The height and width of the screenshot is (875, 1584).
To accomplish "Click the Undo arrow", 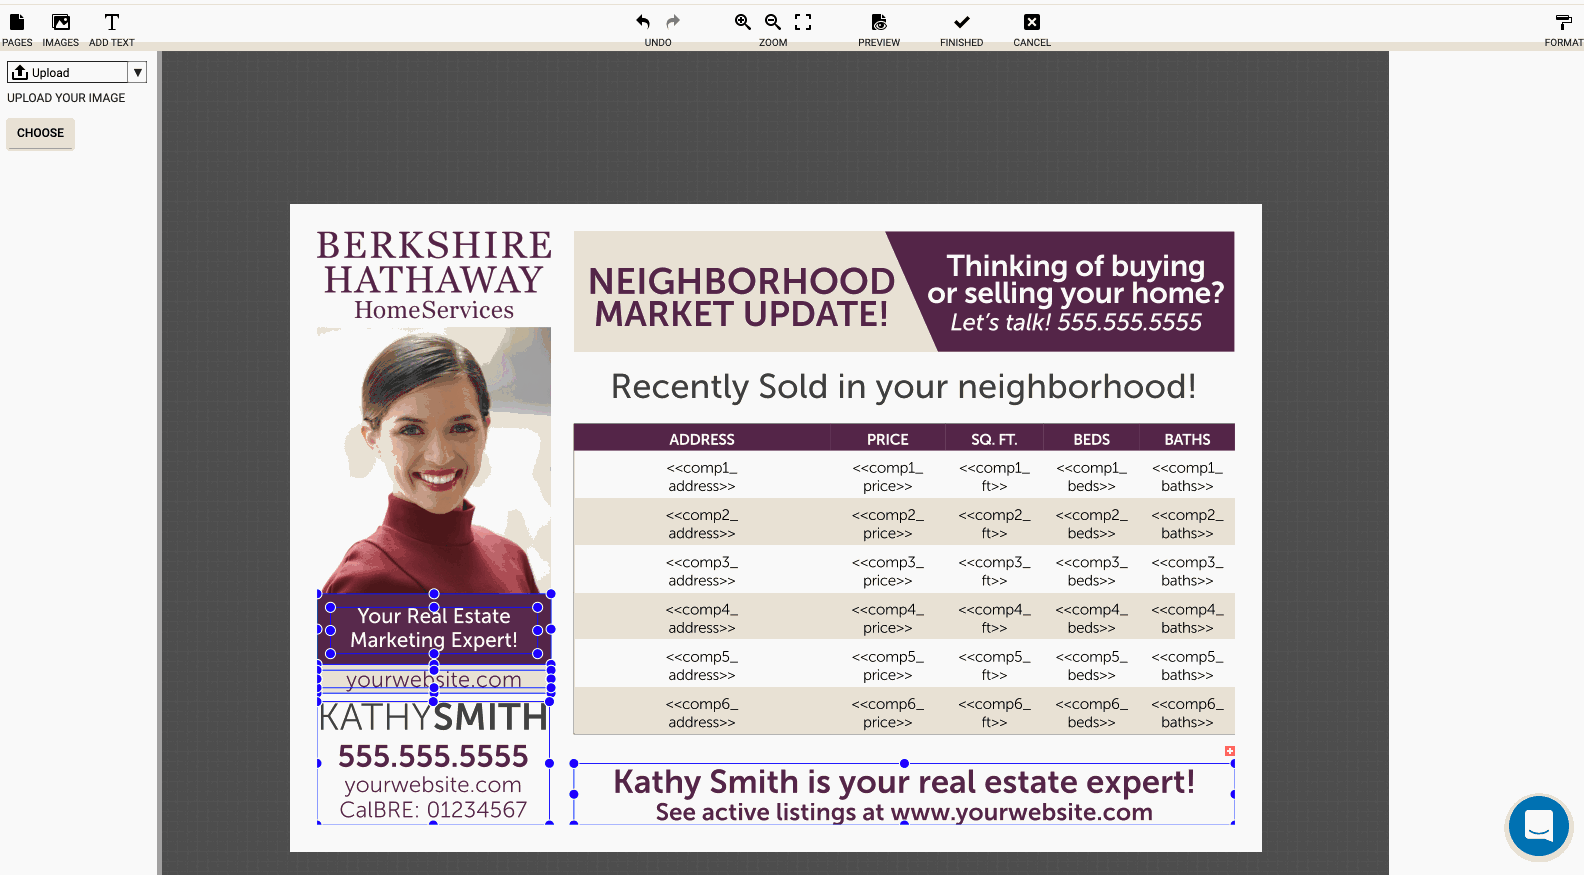I will coord(643,22).
